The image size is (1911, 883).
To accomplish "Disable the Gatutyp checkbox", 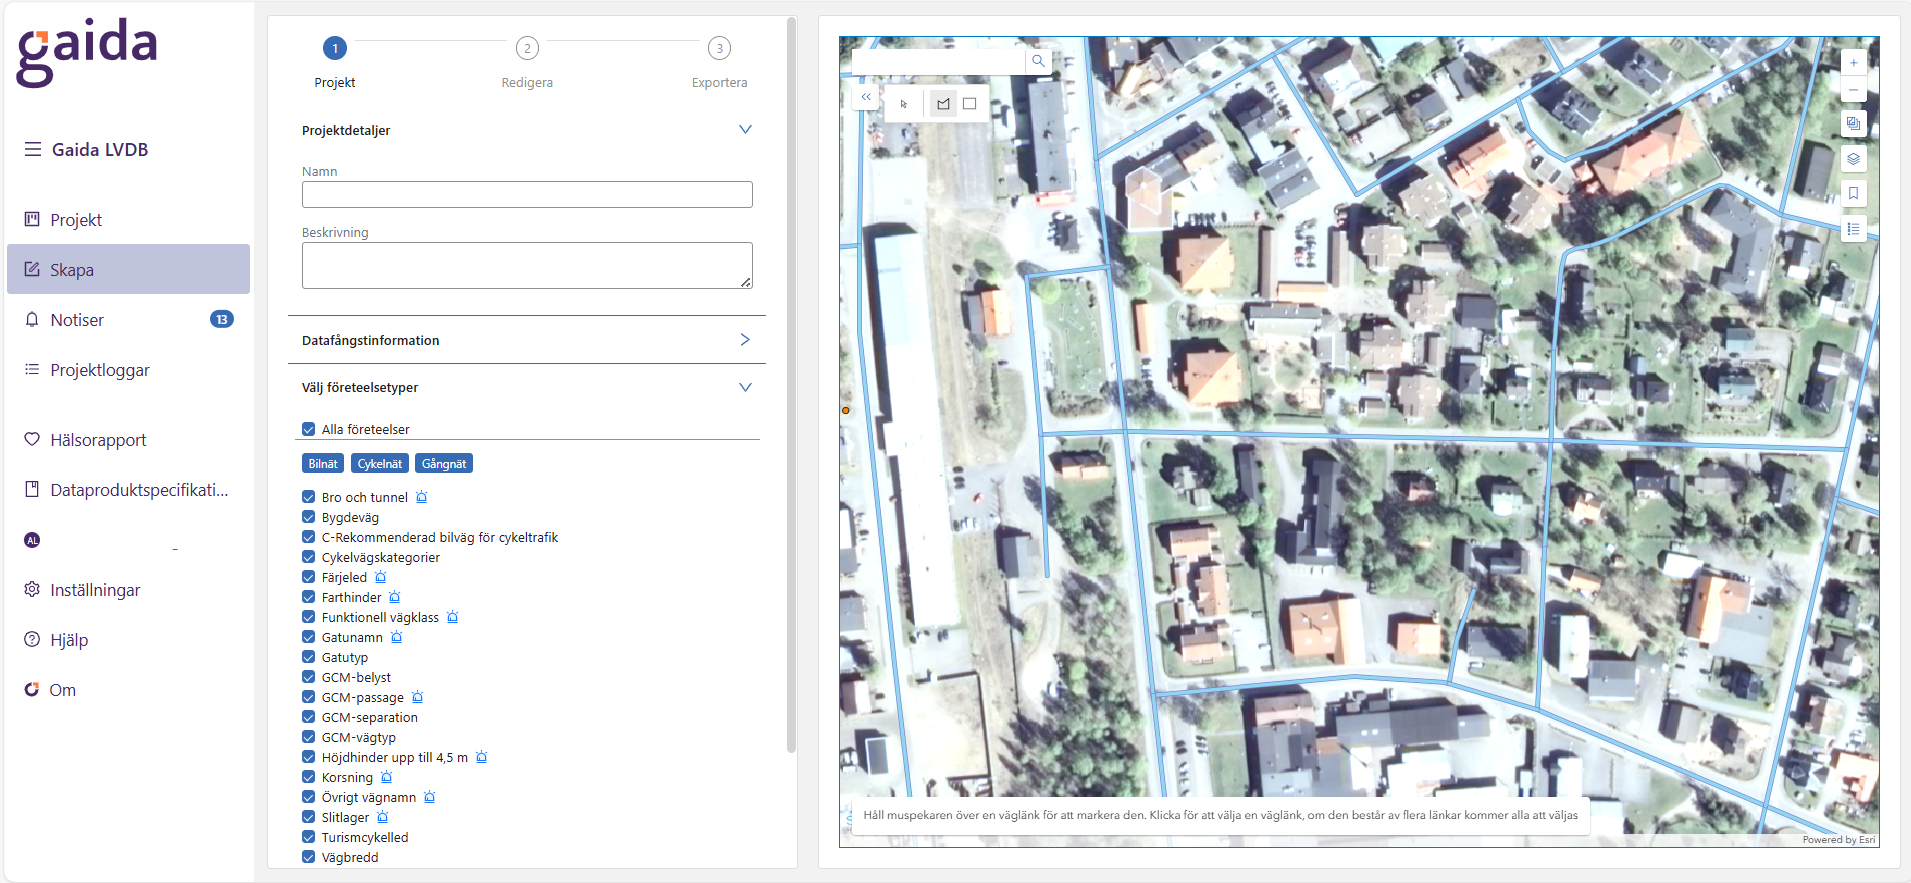I will pos(309,657).
